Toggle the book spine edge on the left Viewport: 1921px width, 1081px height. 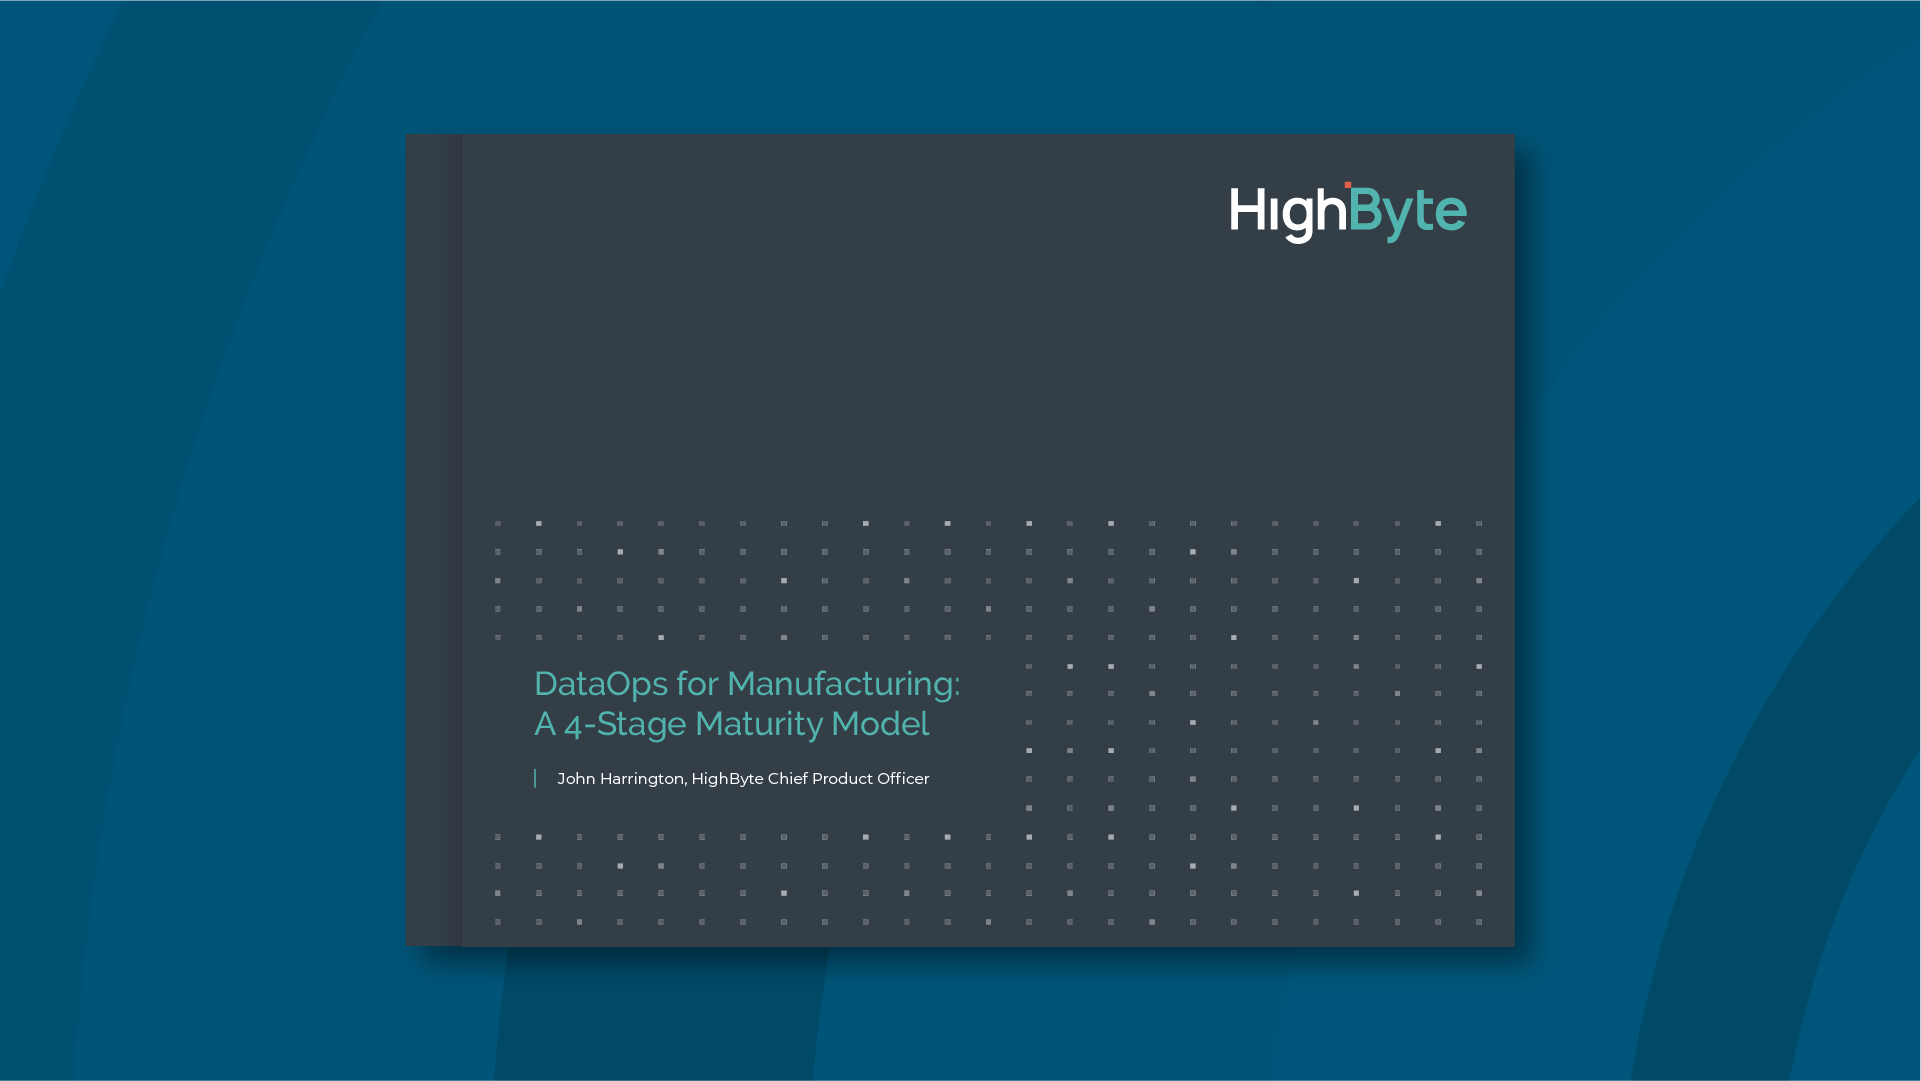coord(432,540)
